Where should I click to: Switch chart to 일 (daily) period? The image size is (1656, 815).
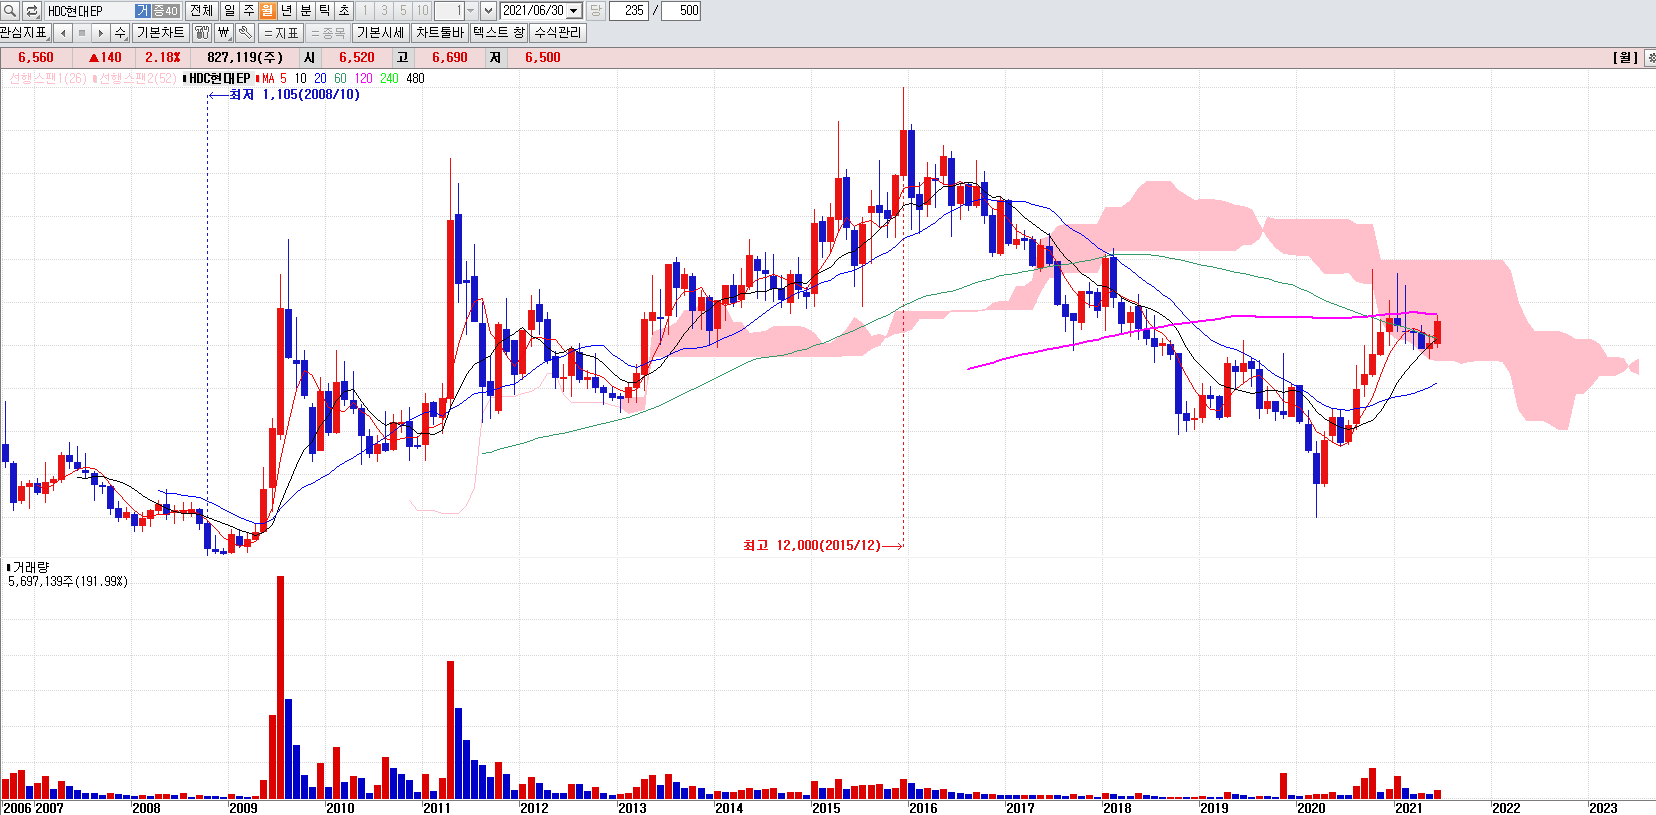229,10
